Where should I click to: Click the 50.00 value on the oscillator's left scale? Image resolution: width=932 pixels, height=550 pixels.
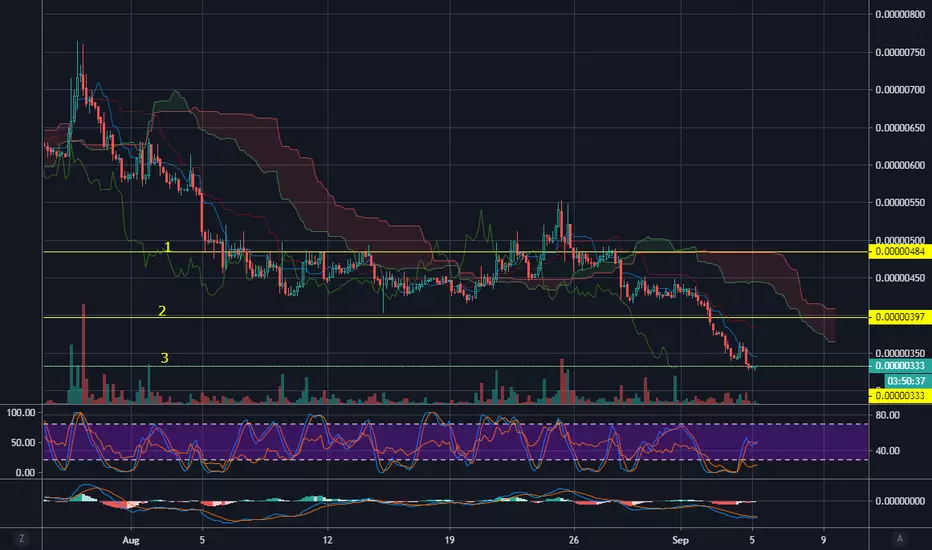23,443
